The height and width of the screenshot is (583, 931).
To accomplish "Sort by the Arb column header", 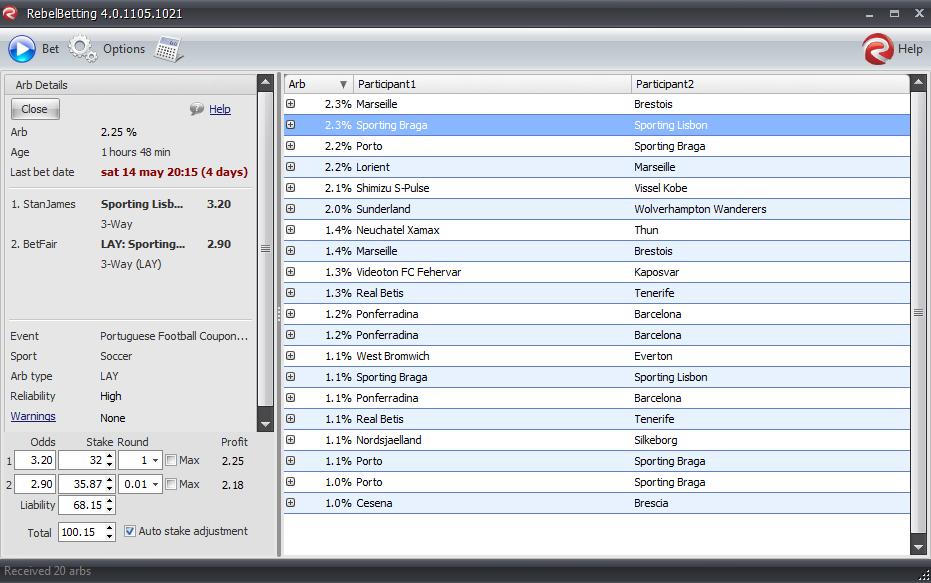I will 319,84.
